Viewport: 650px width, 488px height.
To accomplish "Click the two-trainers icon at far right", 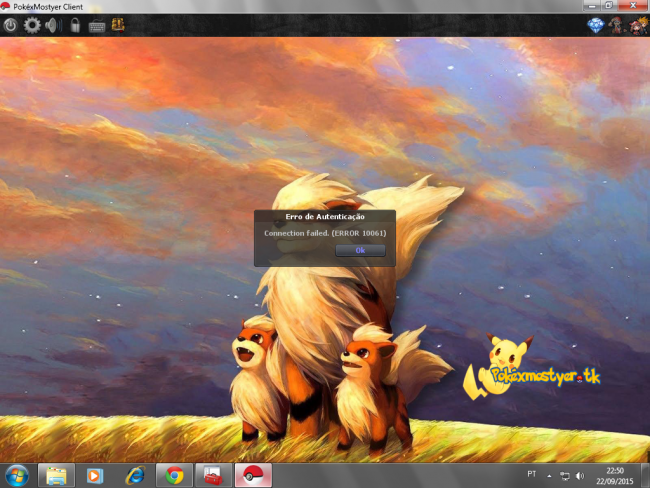I will [638, 26].
